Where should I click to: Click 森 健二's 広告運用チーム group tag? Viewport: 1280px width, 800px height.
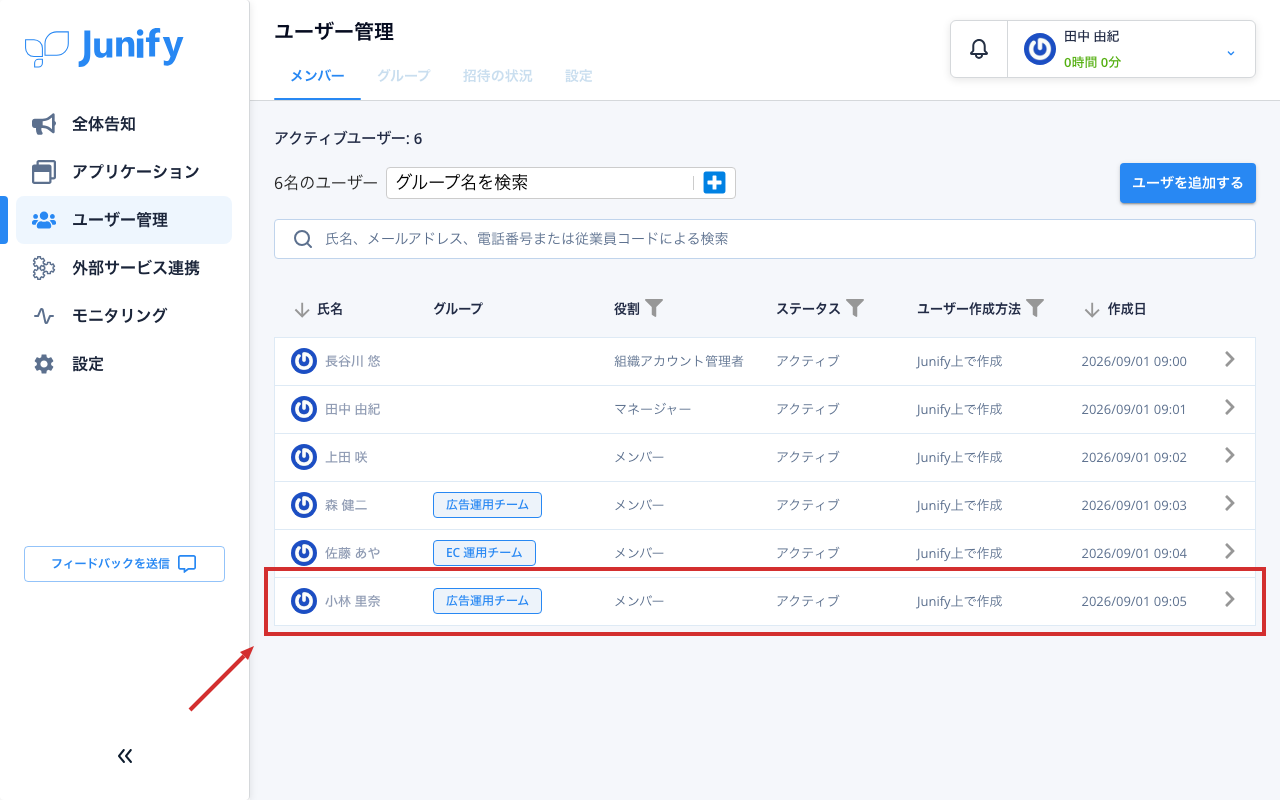[487, 505]
